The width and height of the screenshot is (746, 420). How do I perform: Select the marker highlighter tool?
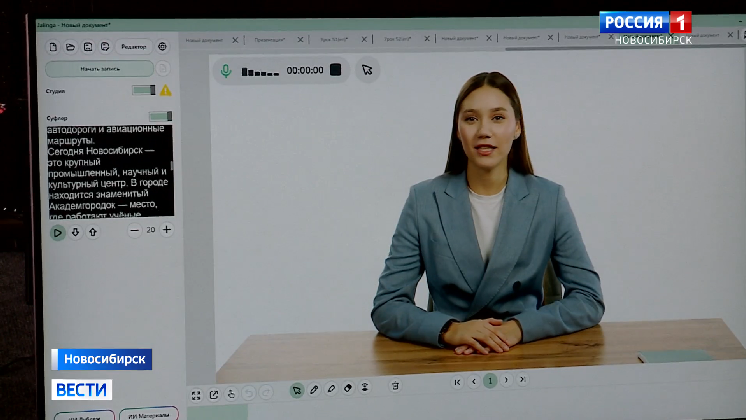331,389
